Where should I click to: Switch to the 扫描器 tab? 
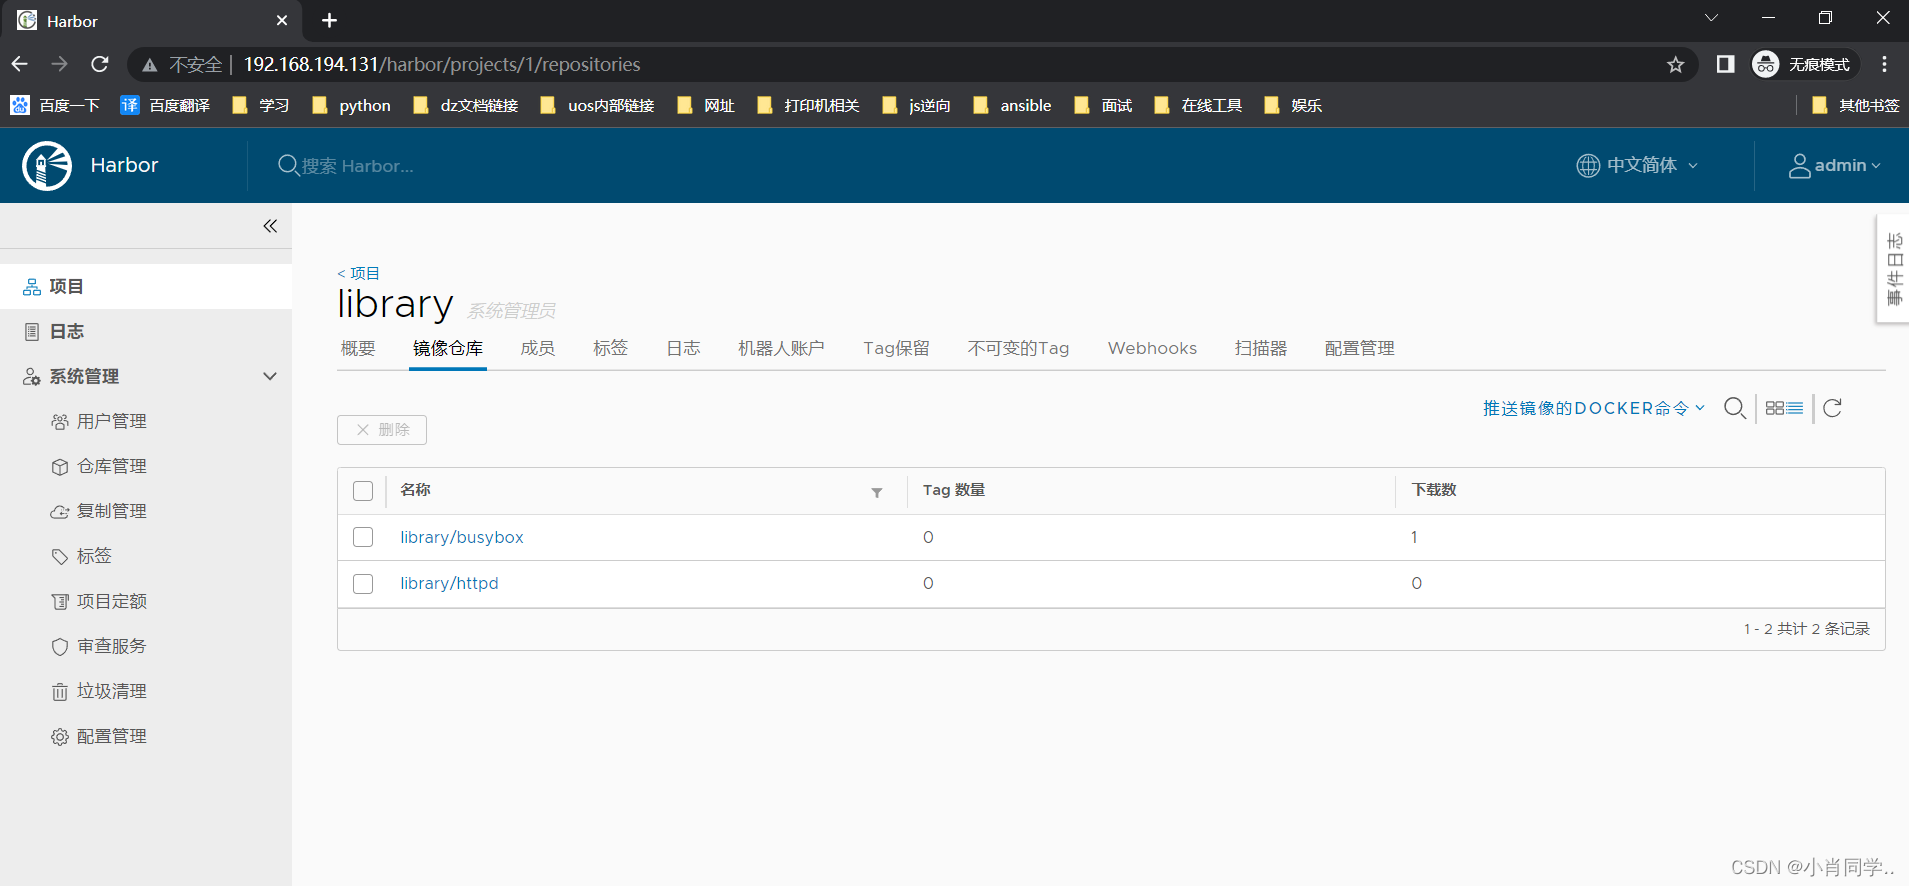pos(1261,348)
